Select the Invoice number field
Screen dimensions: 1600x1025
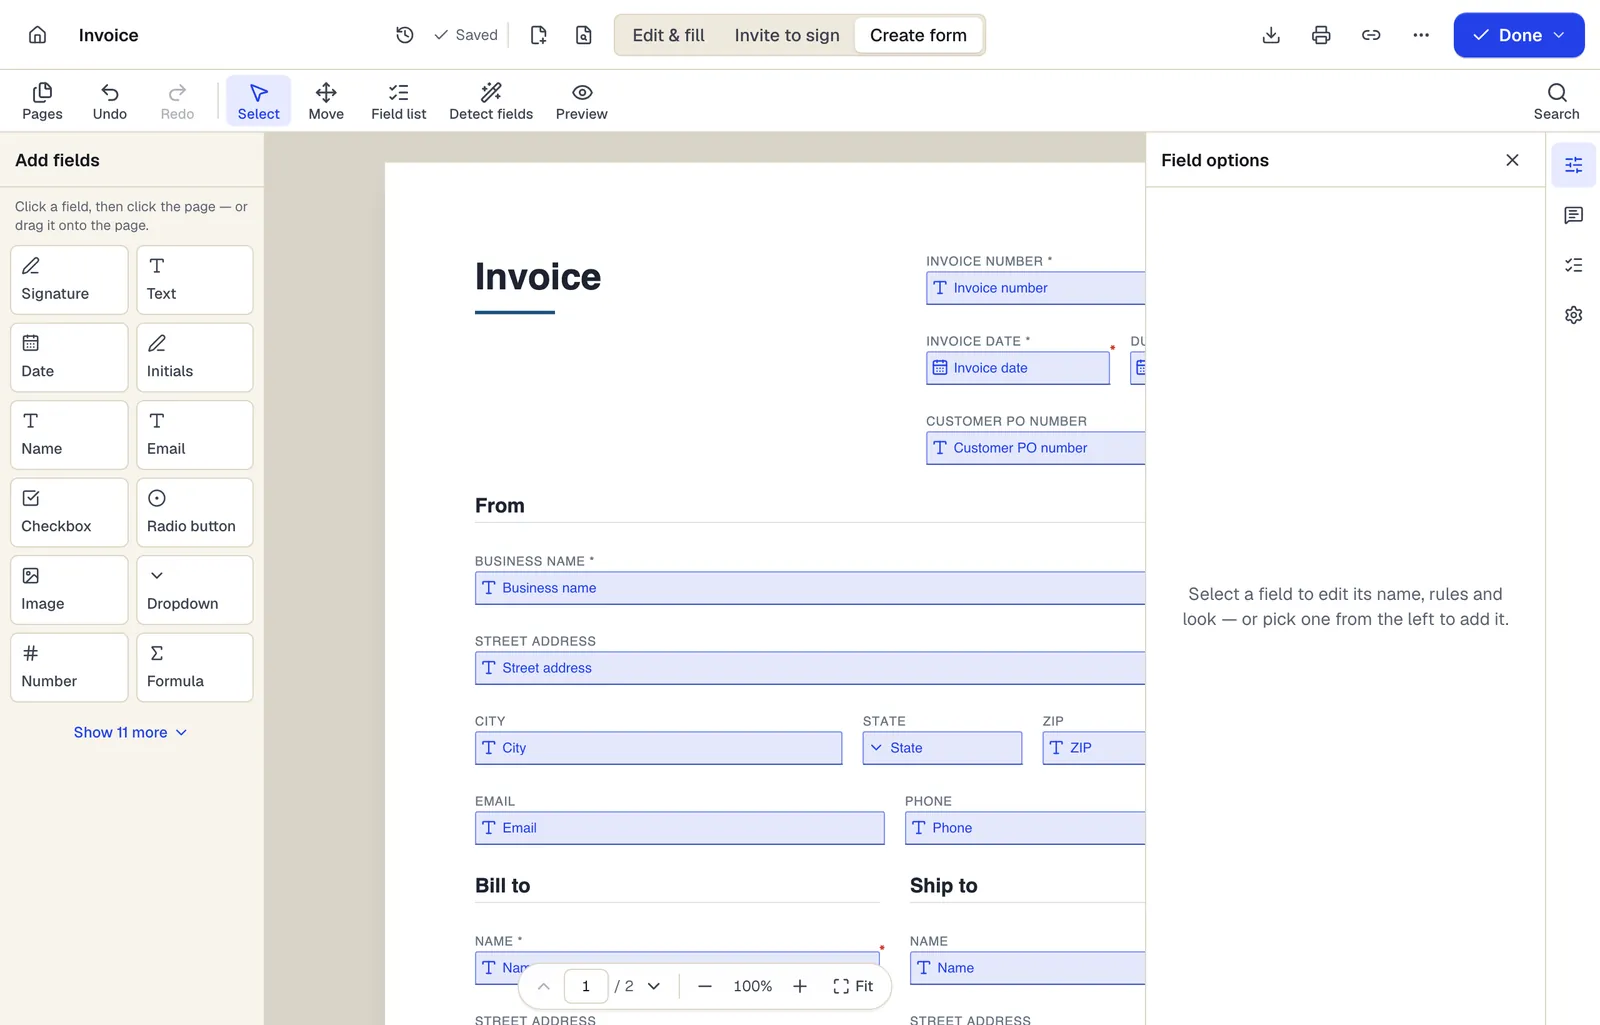point(1035,288)
